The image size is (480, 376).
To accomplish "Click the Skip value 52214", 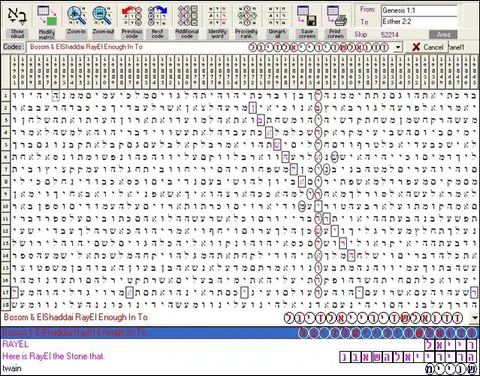I will 390,34.
